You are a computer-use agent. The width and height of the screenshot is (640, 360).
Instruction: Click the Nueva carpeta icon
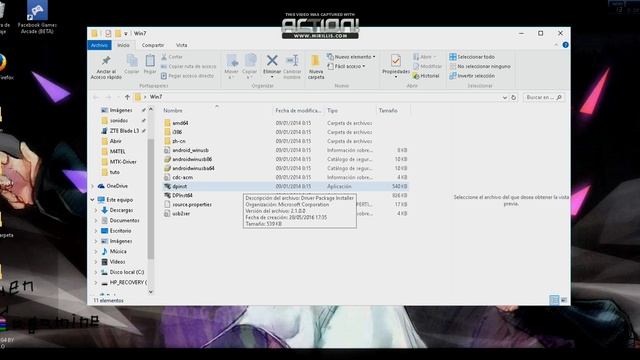(x=316, y=61)
